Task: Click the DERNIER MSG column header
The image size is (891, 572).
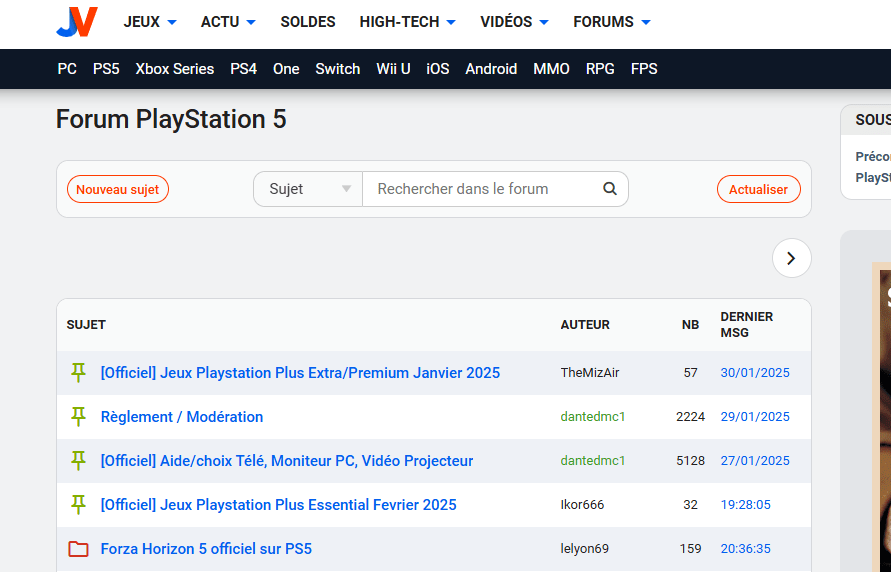Action: 747,324
